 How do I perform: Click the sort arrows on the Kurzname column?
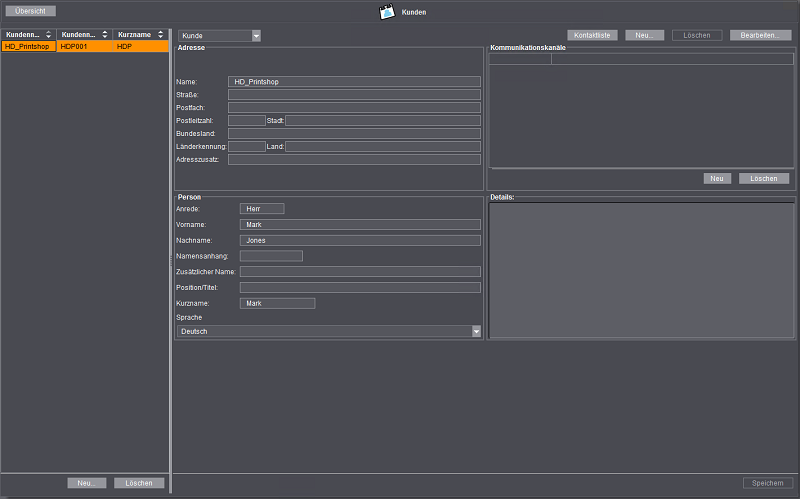(x=160, y=34)
